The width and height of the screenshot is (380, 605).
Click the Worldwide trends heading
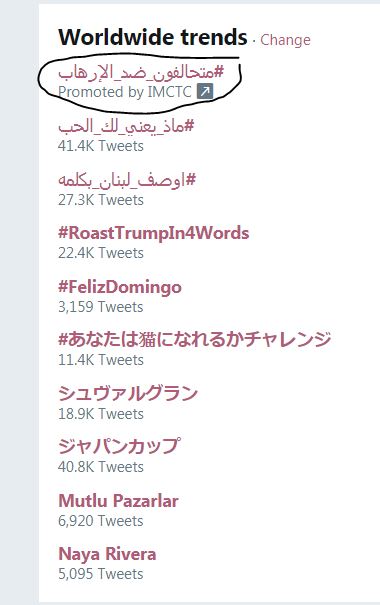click(153, 37)
